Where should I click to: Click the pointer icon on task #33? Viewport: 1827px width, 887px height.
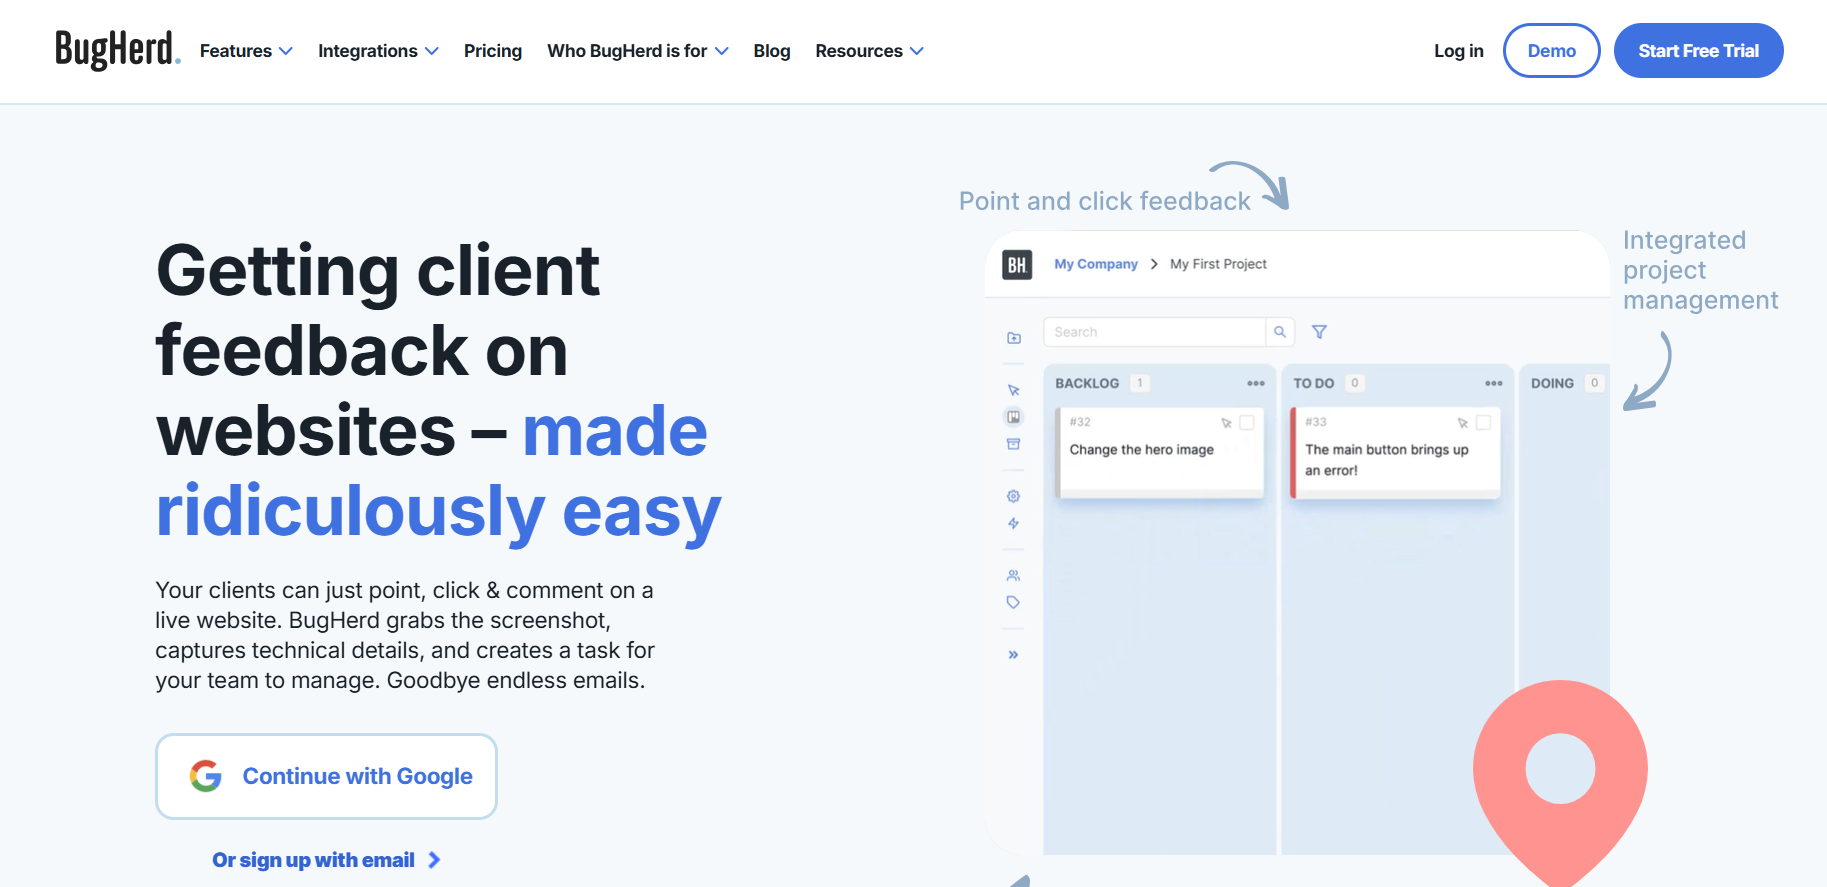click(1463, 423)
